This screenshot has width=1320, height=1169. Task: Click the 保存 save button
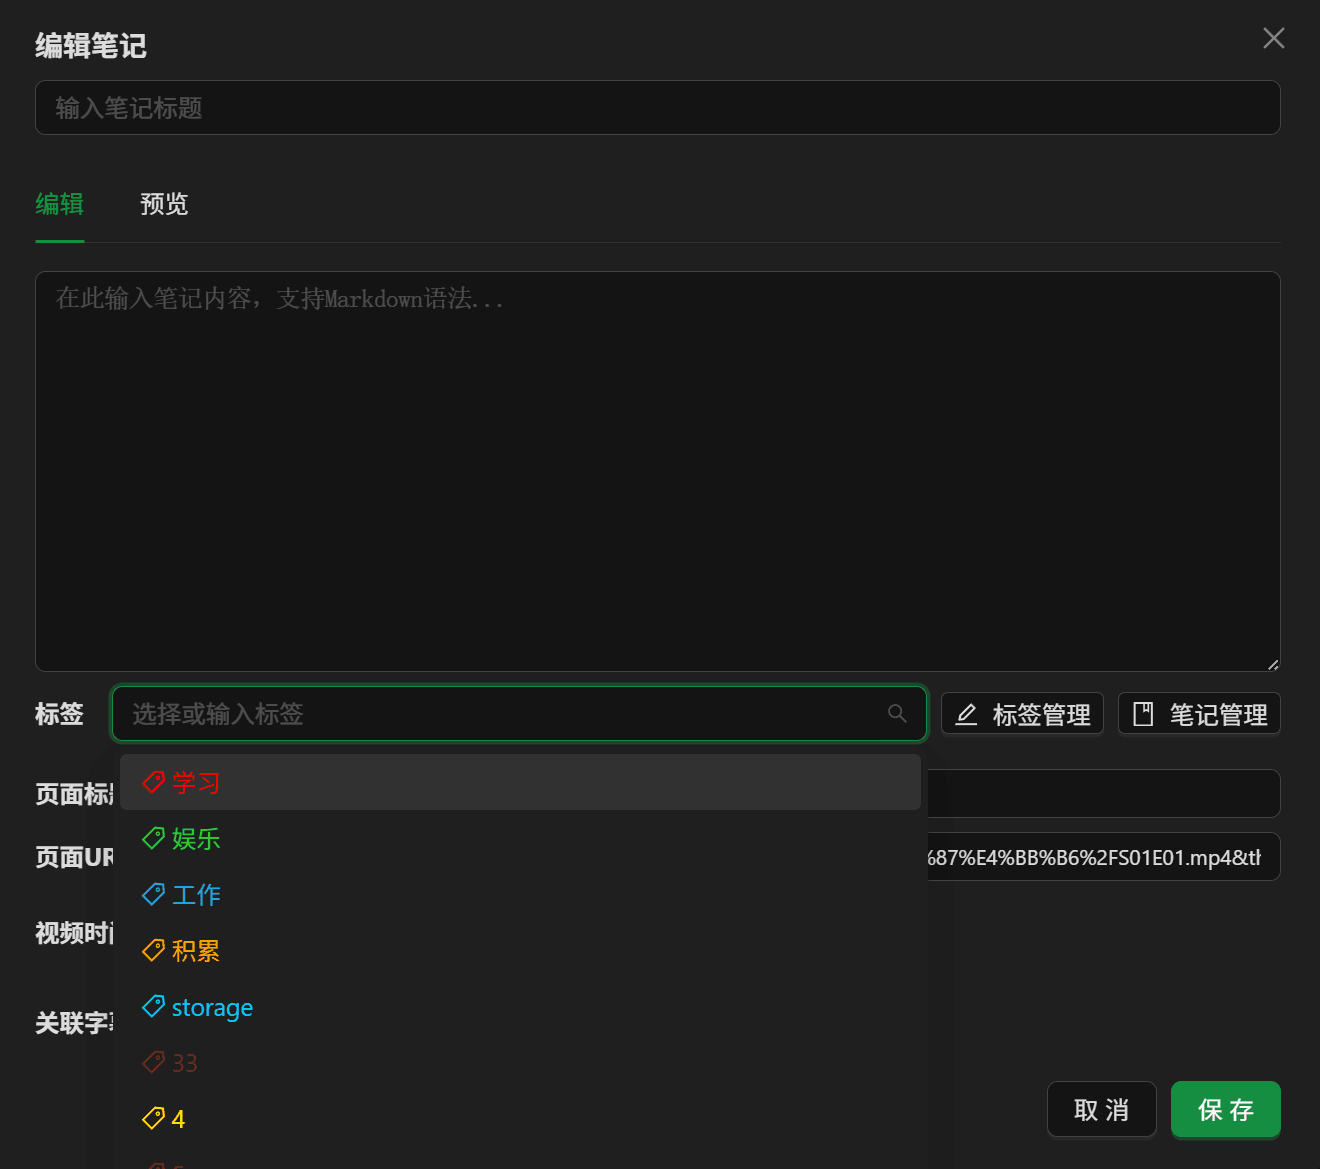[x=1225, y=1109]
